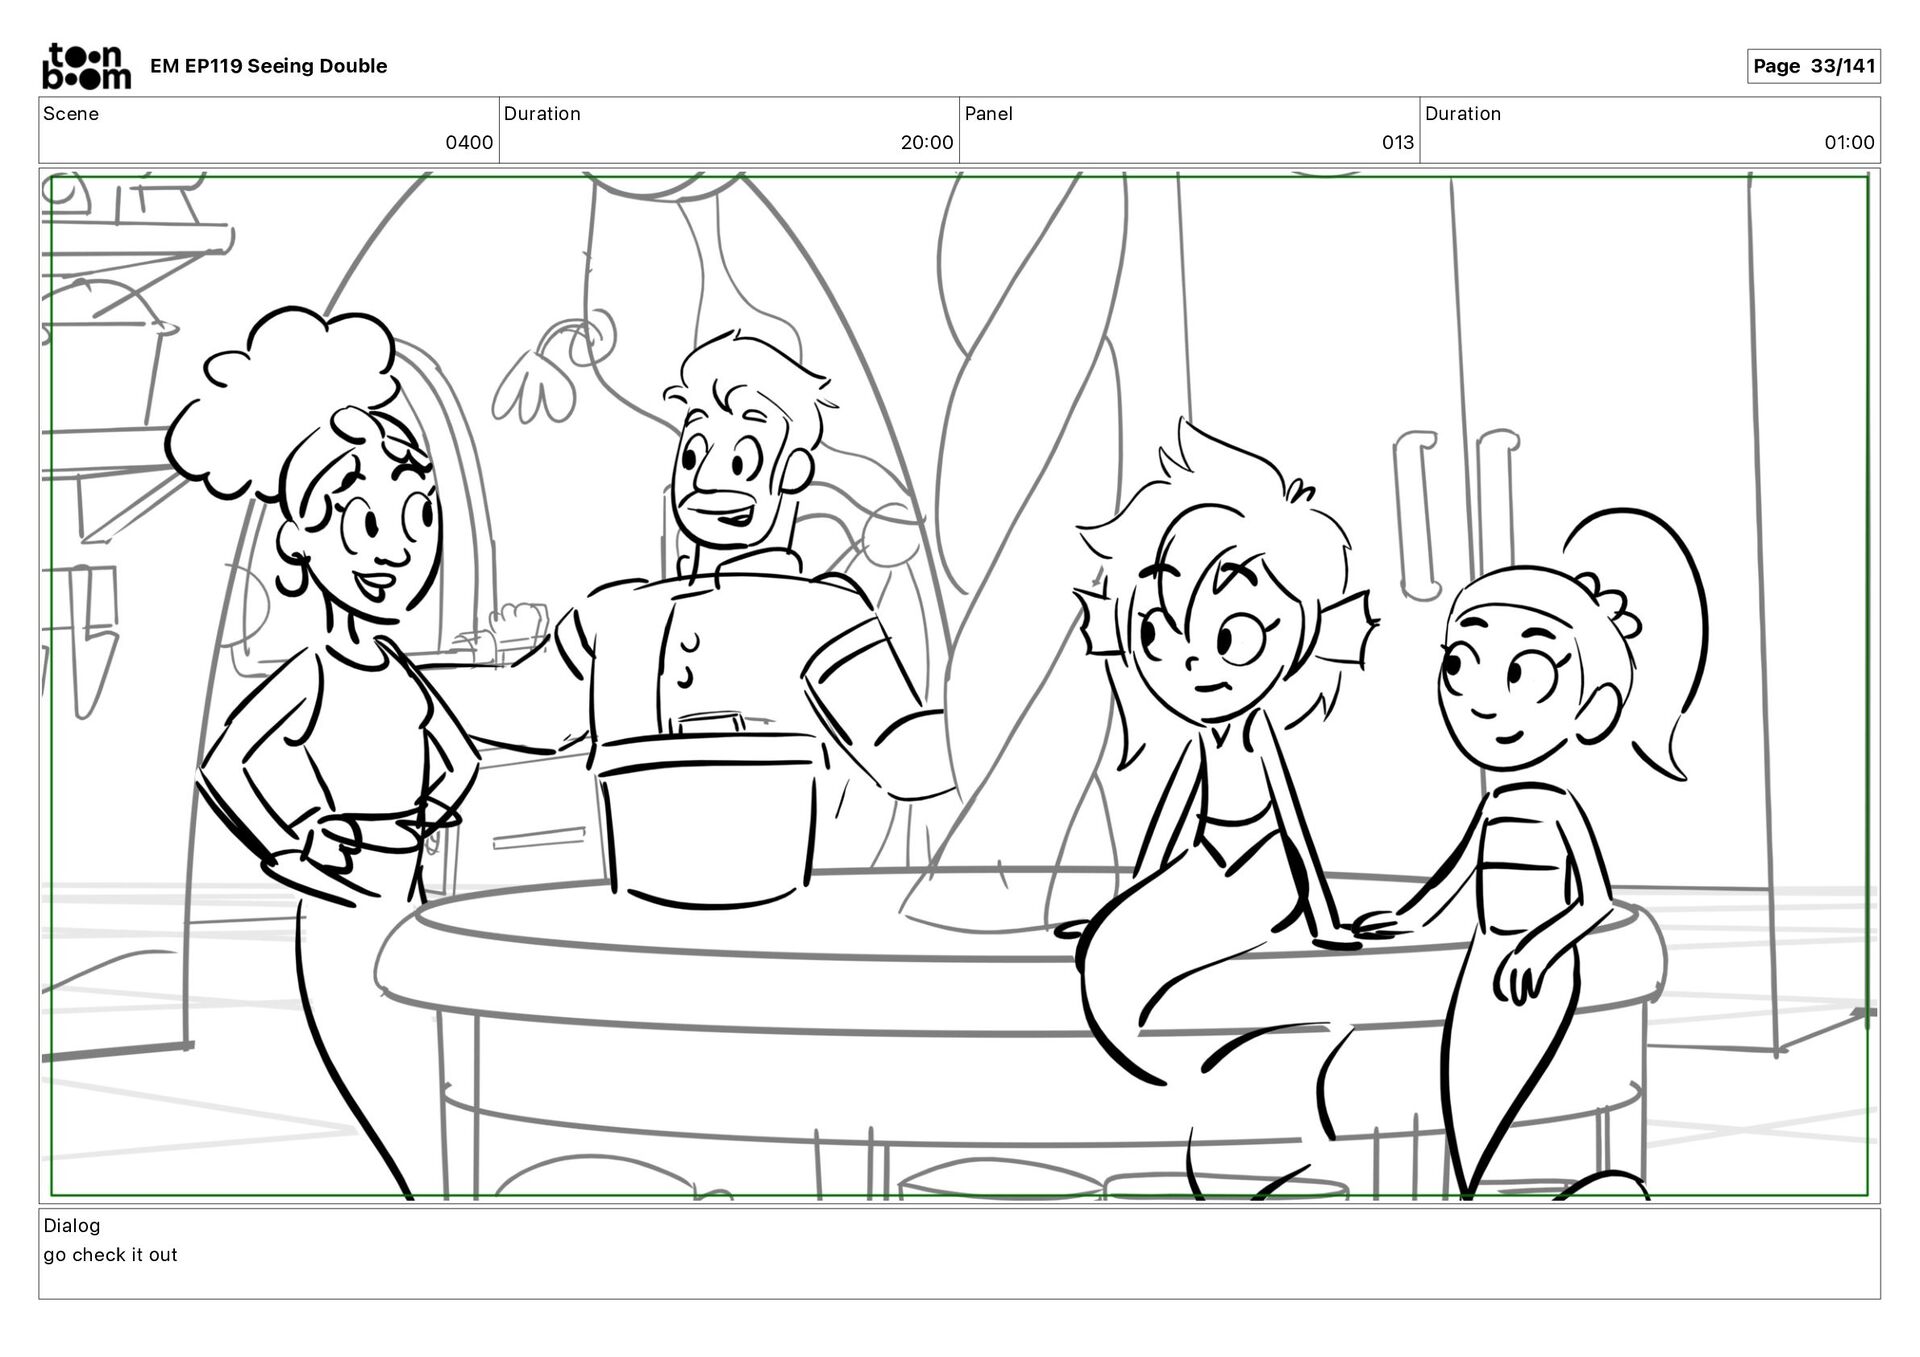The image size is (1920, 1357).
Task: Click the 'EM EP119 Seeing Double' title
Action: (x=268, y=66)
